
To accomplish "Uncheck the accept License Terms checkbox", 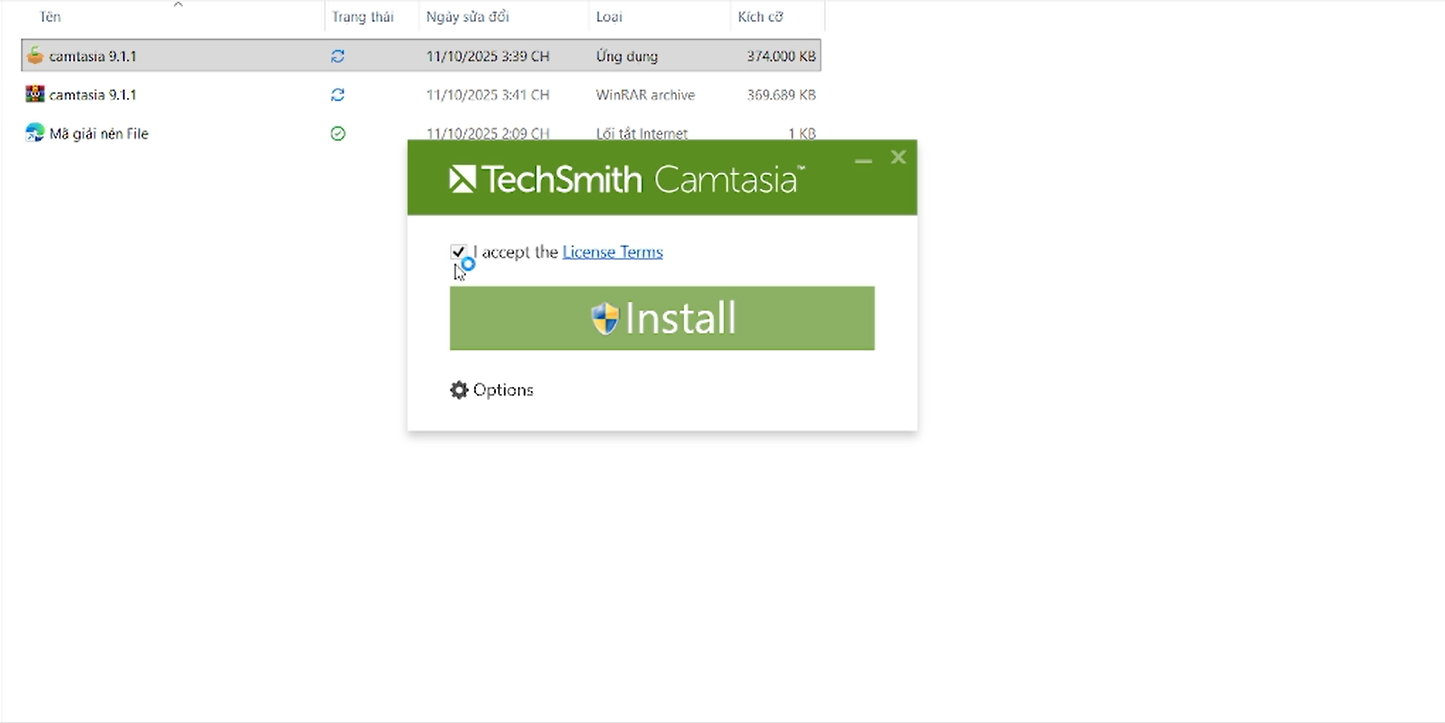I will (458, 252).
